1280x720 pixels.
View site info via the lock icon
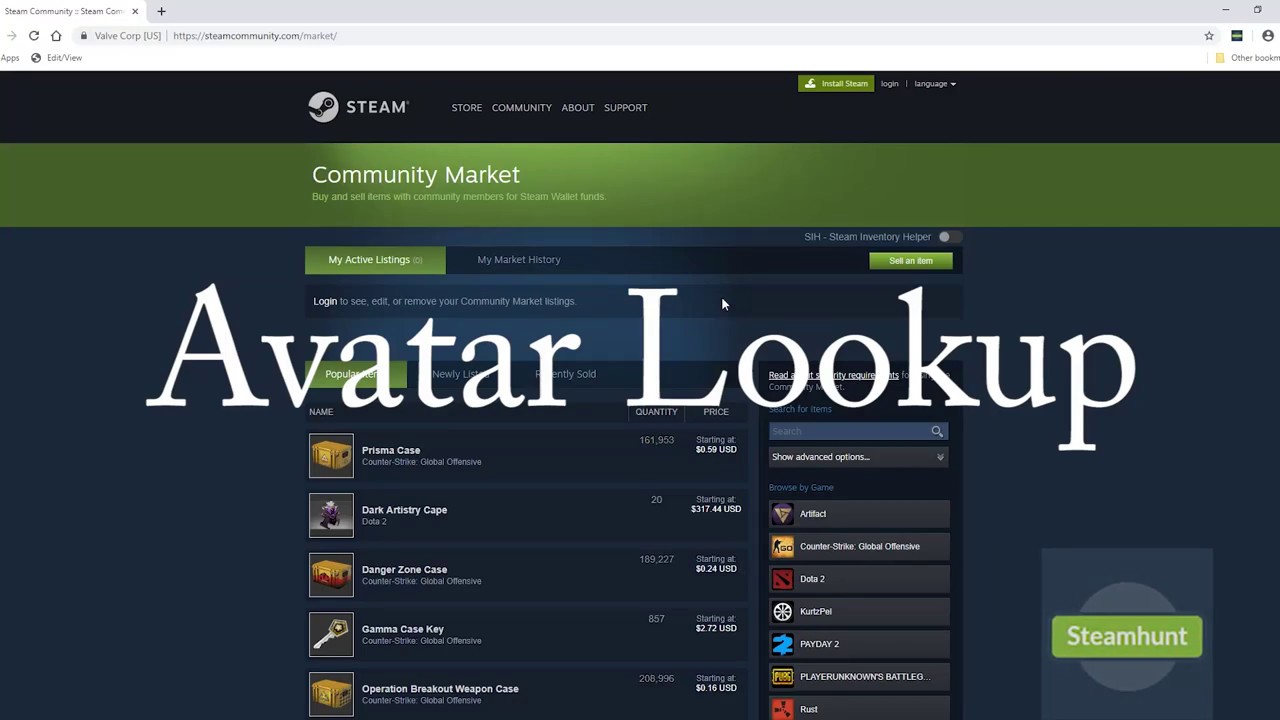84,35
